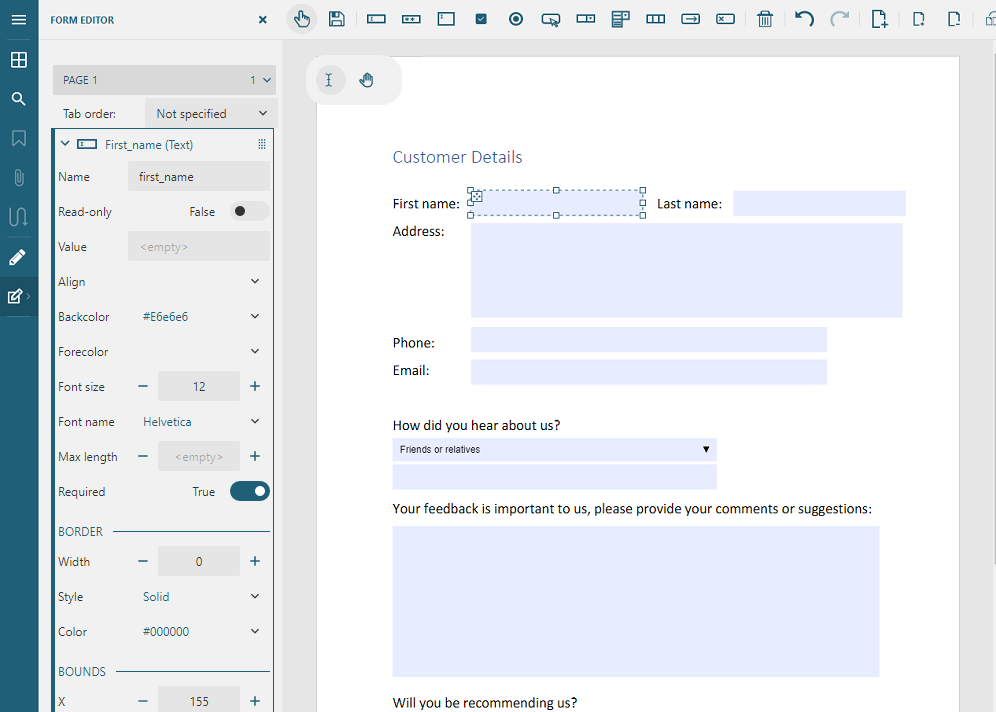The image size is (996, 712).
Task: Add a comb text field tool
Action: tap(656, 19)
